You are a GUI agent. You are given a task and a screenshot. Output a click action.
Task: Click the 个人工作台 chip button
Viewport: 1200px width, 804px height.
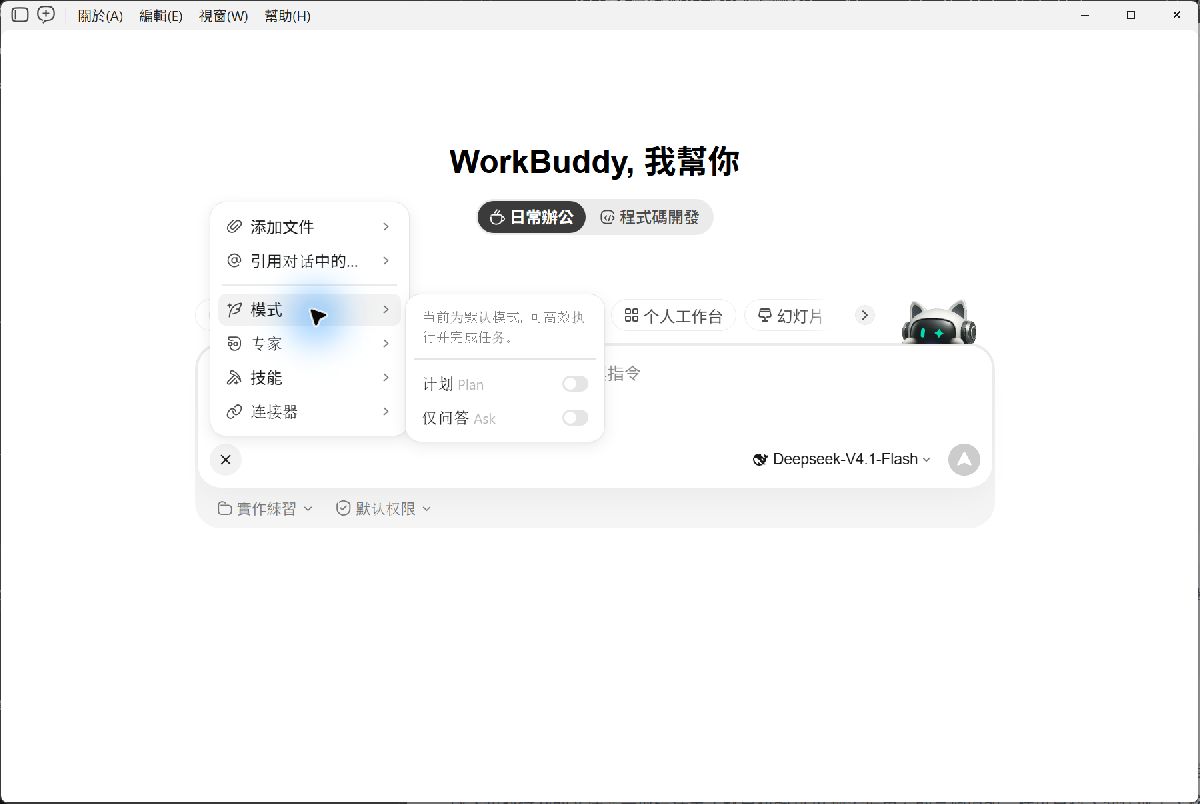pos(673,316)
